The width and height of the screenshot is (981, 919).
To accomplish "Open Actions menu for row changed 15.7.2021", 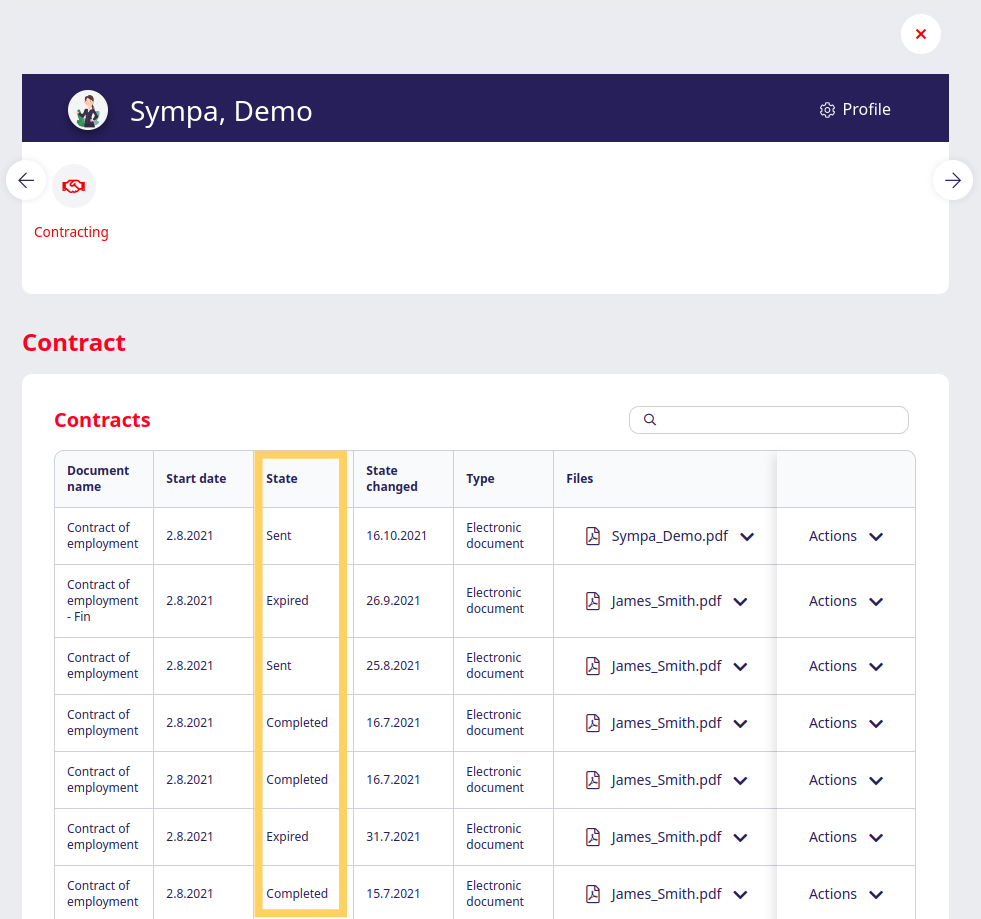I will 845,894.
